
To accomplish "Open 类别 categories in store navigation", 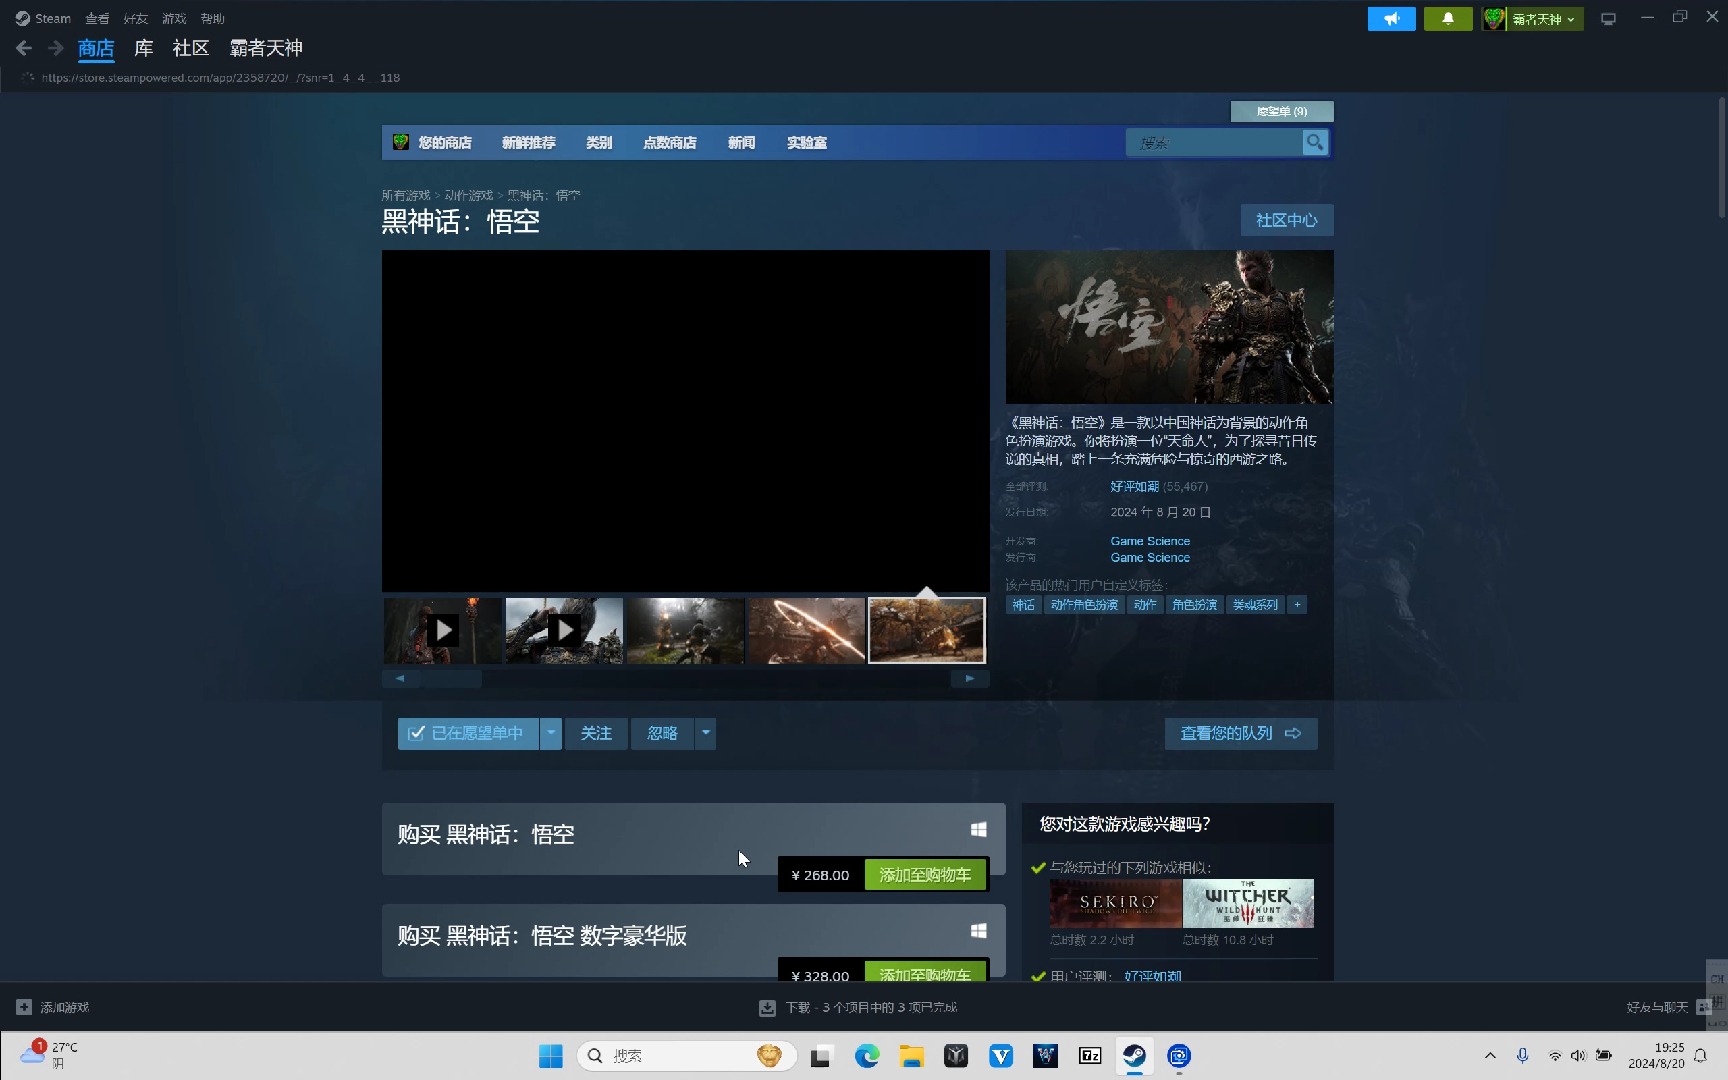I will (x=599, y=143).
